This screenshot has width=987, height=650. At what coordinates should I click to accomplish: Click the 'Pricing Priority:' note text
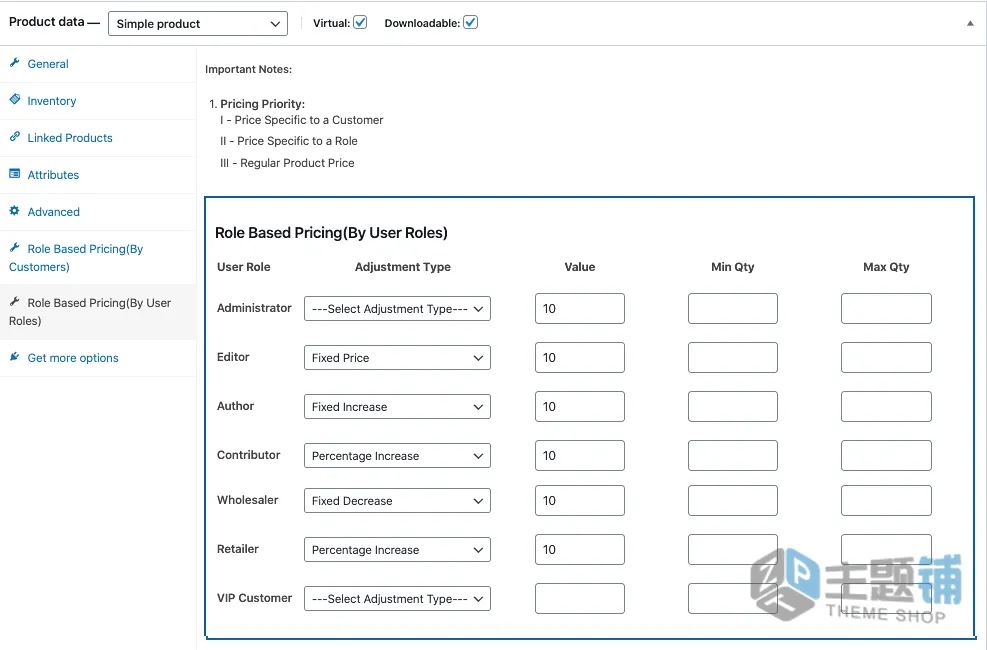click(x=262, y=104)
